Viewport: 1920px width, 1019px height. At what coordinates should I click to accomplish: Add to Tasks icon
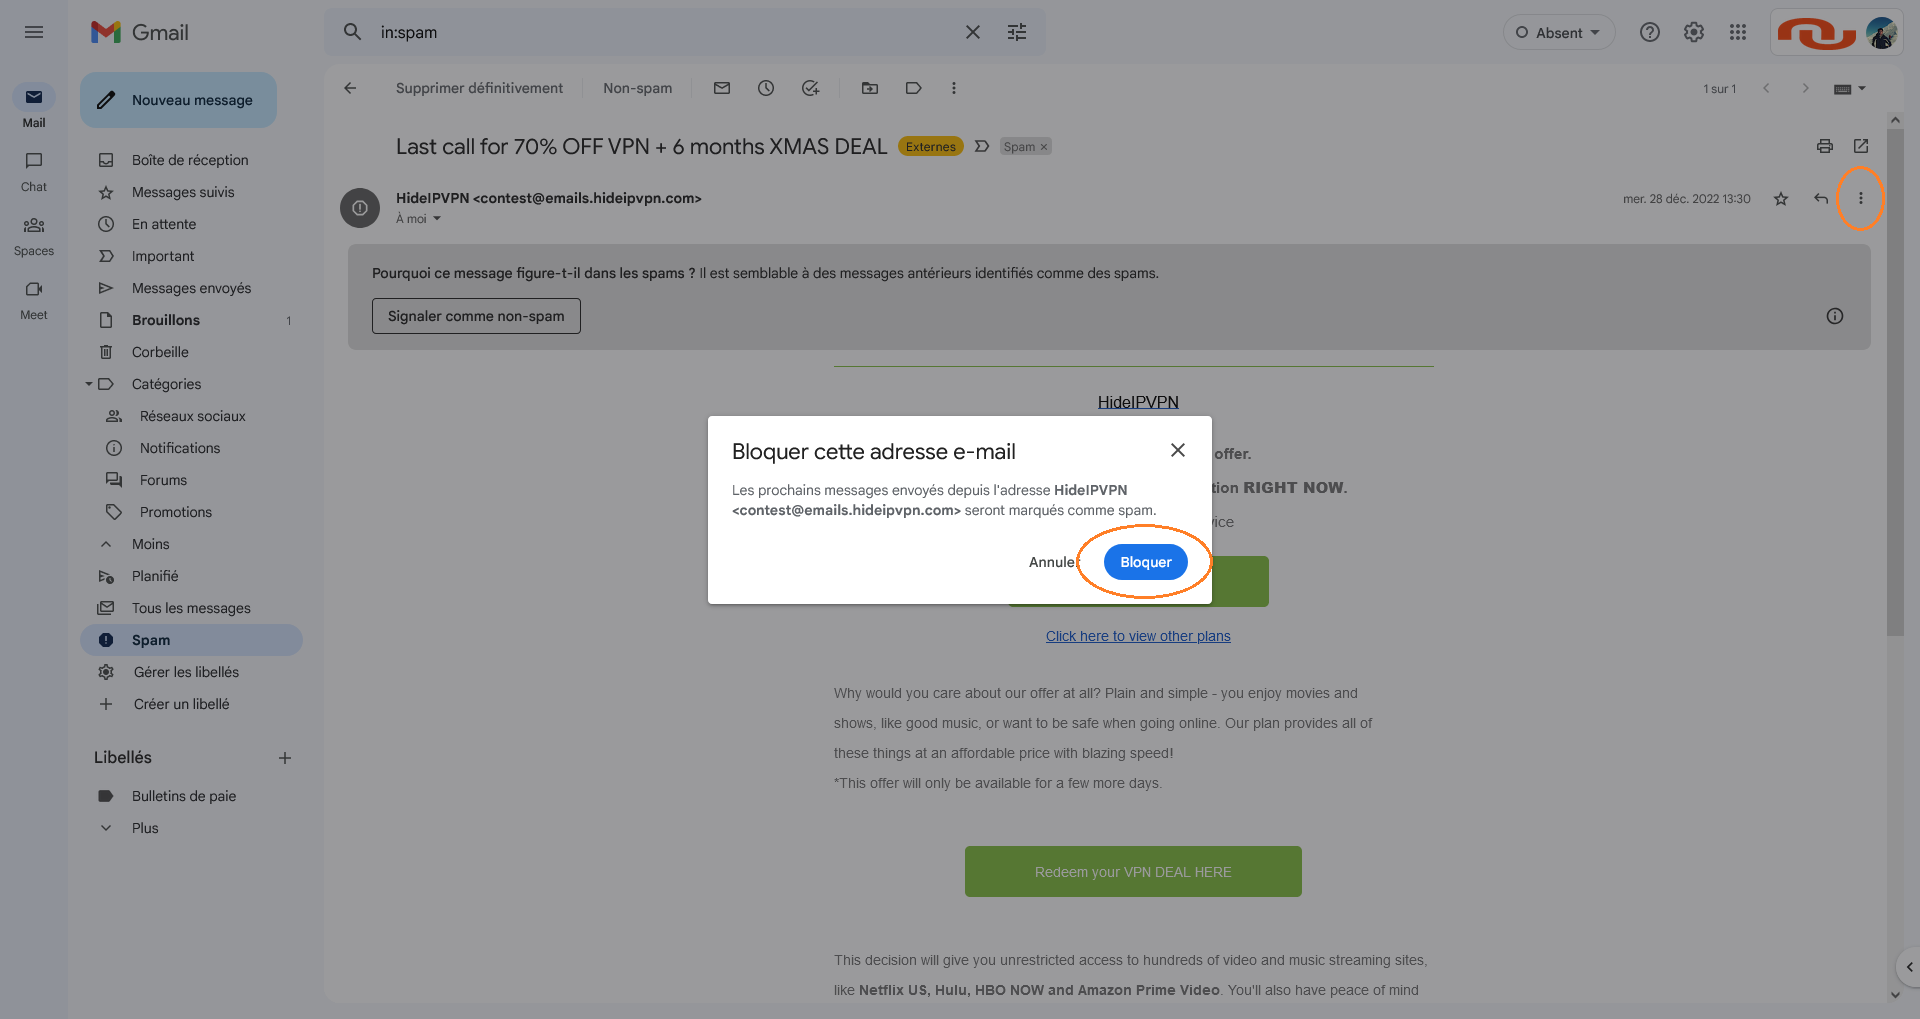[810, 88]
